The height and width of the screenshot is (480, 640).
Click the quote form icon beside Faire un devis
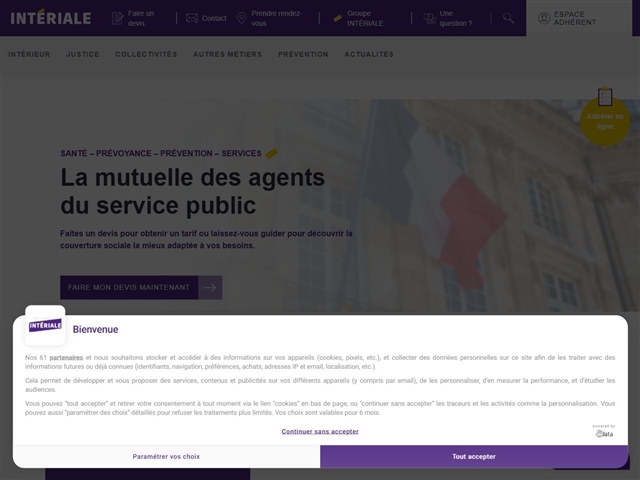(x=118, y=18)
